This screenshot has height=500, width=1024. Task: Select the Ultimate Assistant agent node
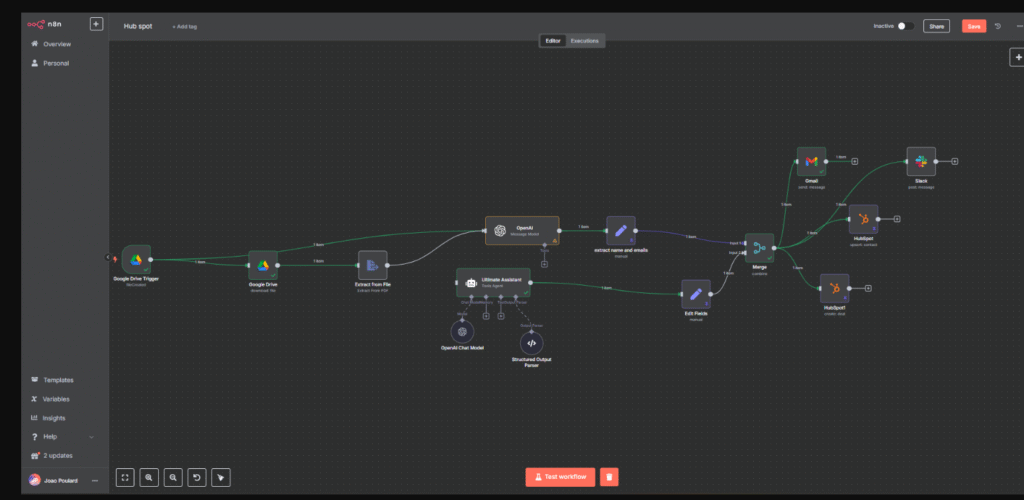493,283
